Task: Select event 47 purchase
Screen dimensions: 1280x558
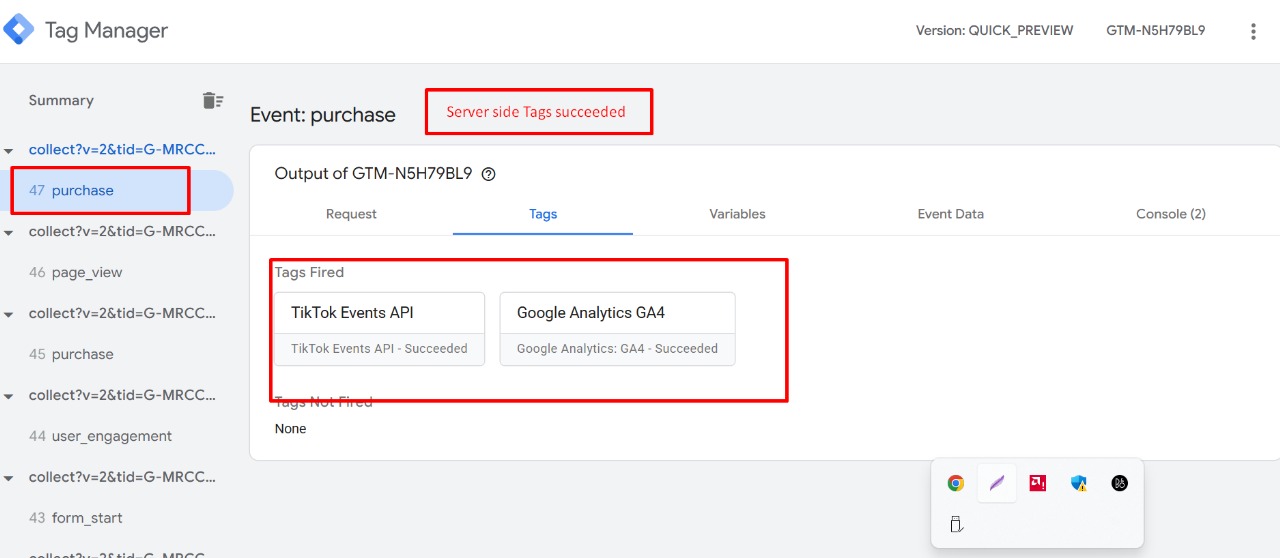Action: point(117,190)
